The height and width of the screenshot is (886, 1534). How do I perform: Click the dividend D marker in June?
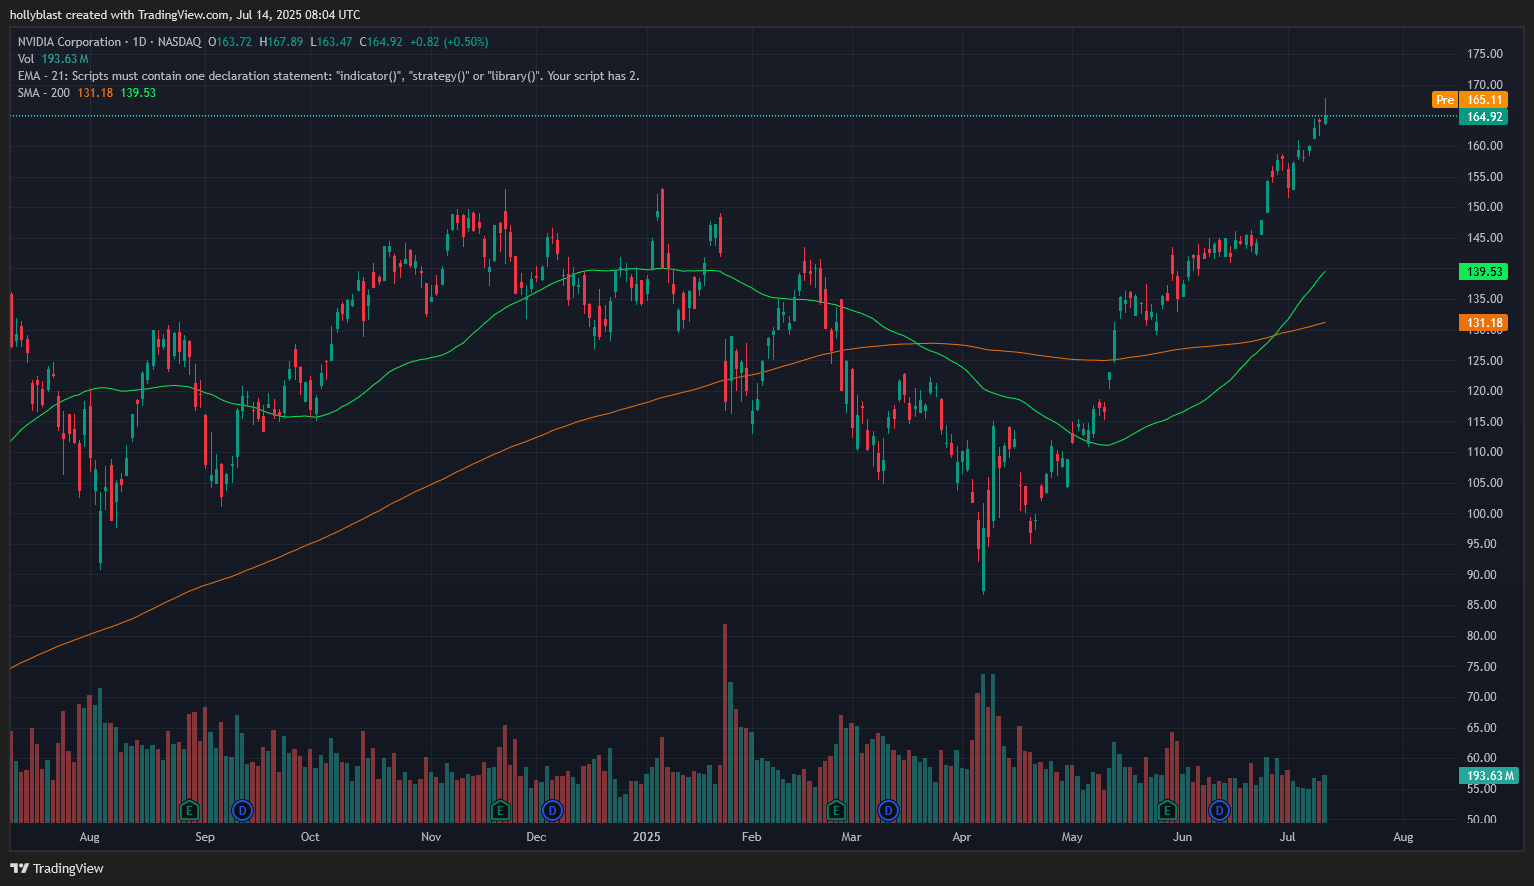click(x=1218, y=809)
